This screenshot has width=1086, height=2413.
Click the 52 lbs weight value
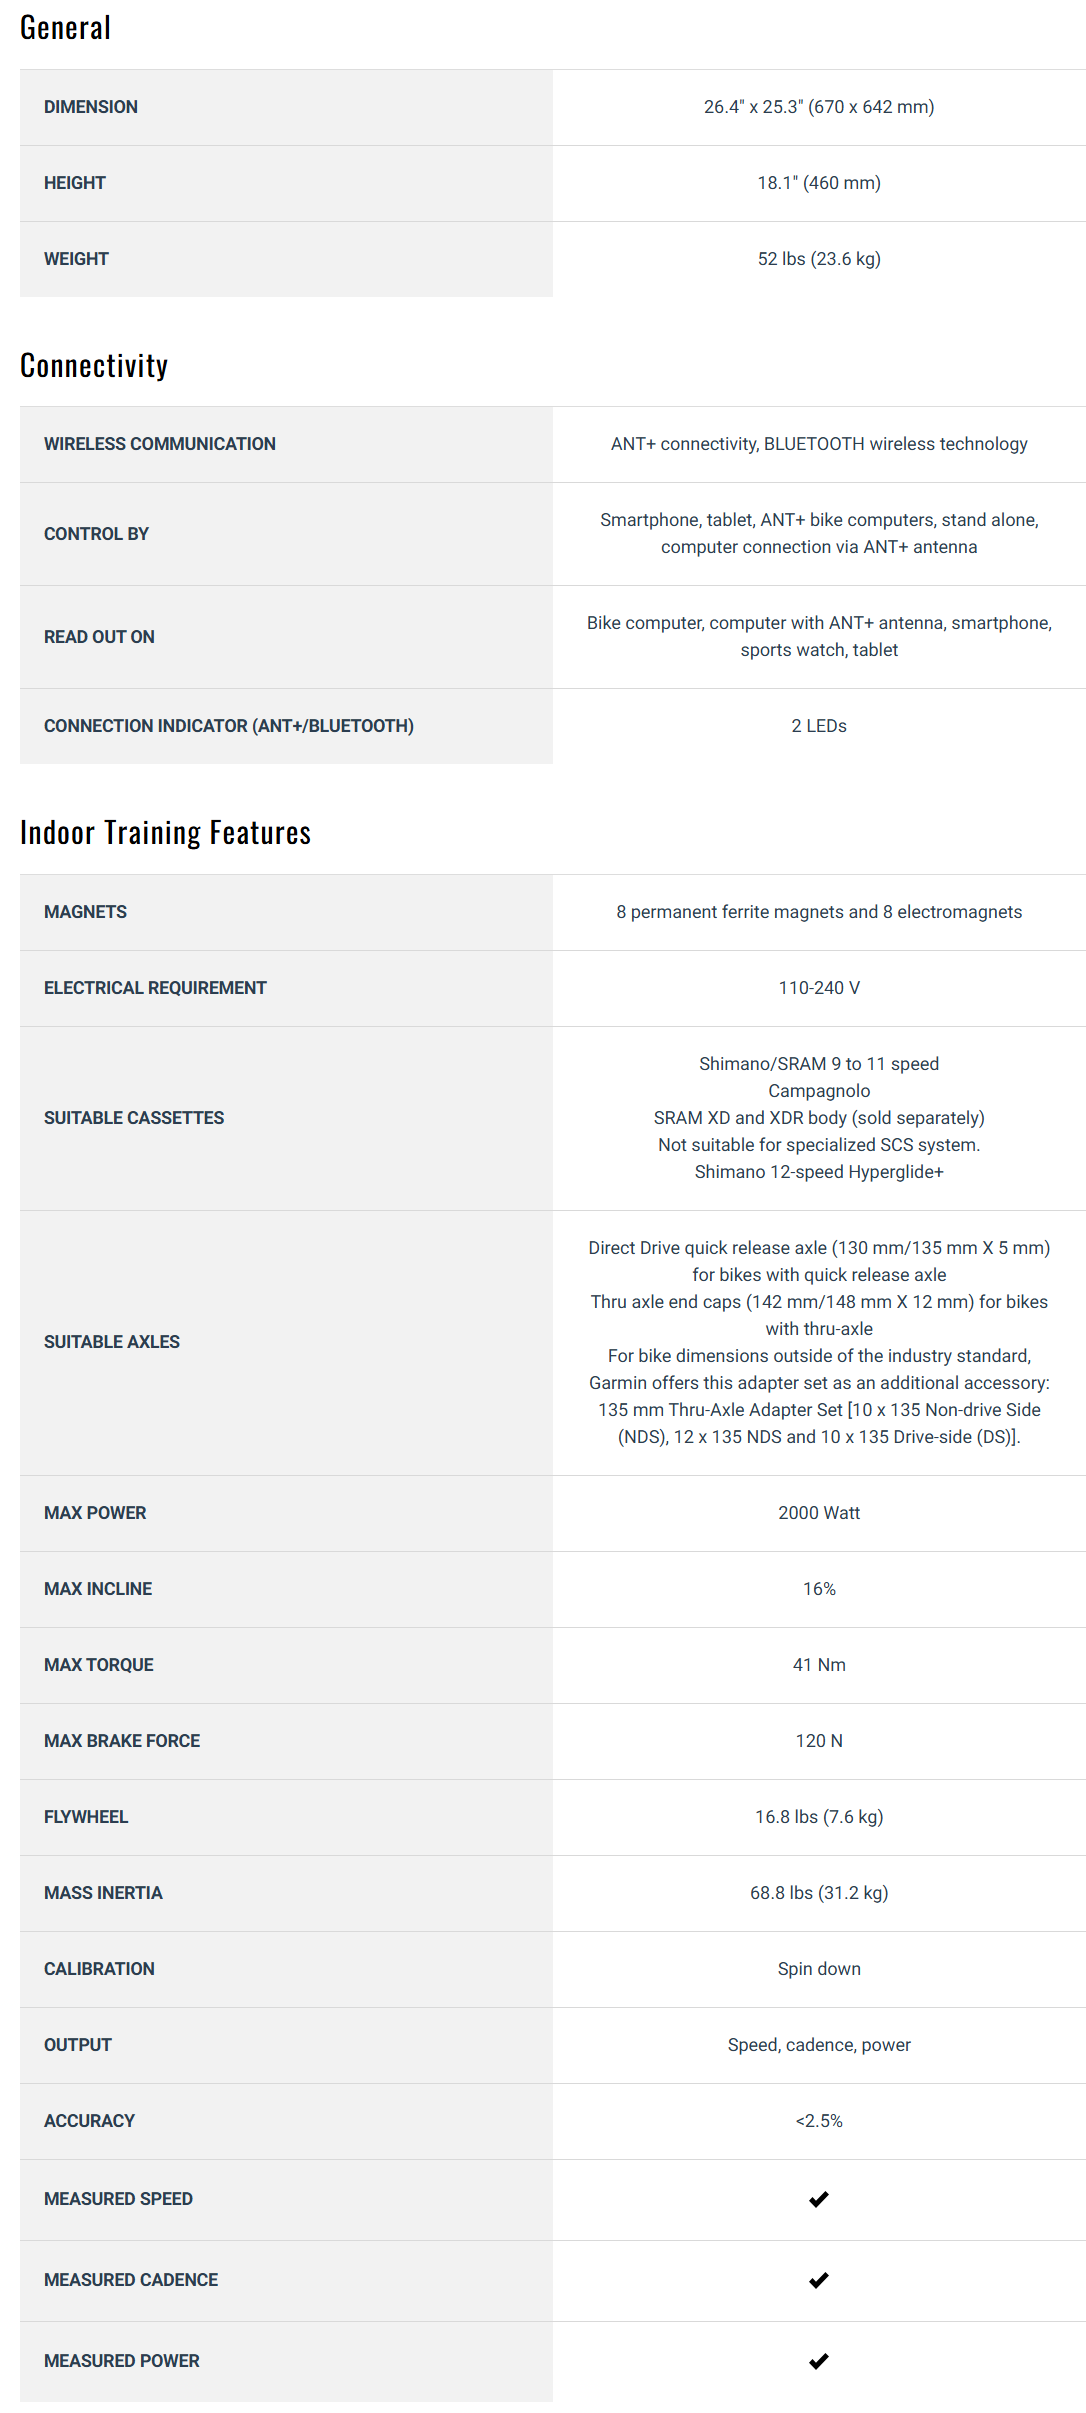[x=819, y=259]
